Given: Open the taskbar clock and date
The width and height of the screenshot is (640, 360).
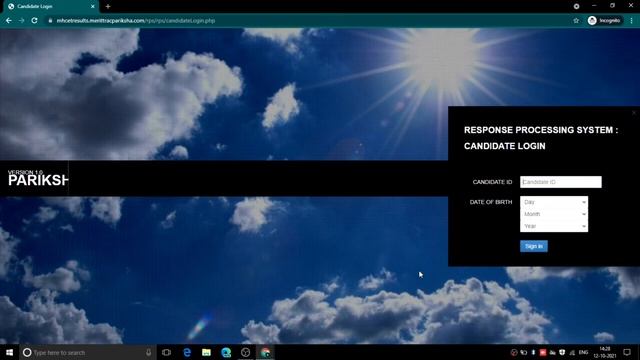Looking at the screenshot, I should point(605,352).
